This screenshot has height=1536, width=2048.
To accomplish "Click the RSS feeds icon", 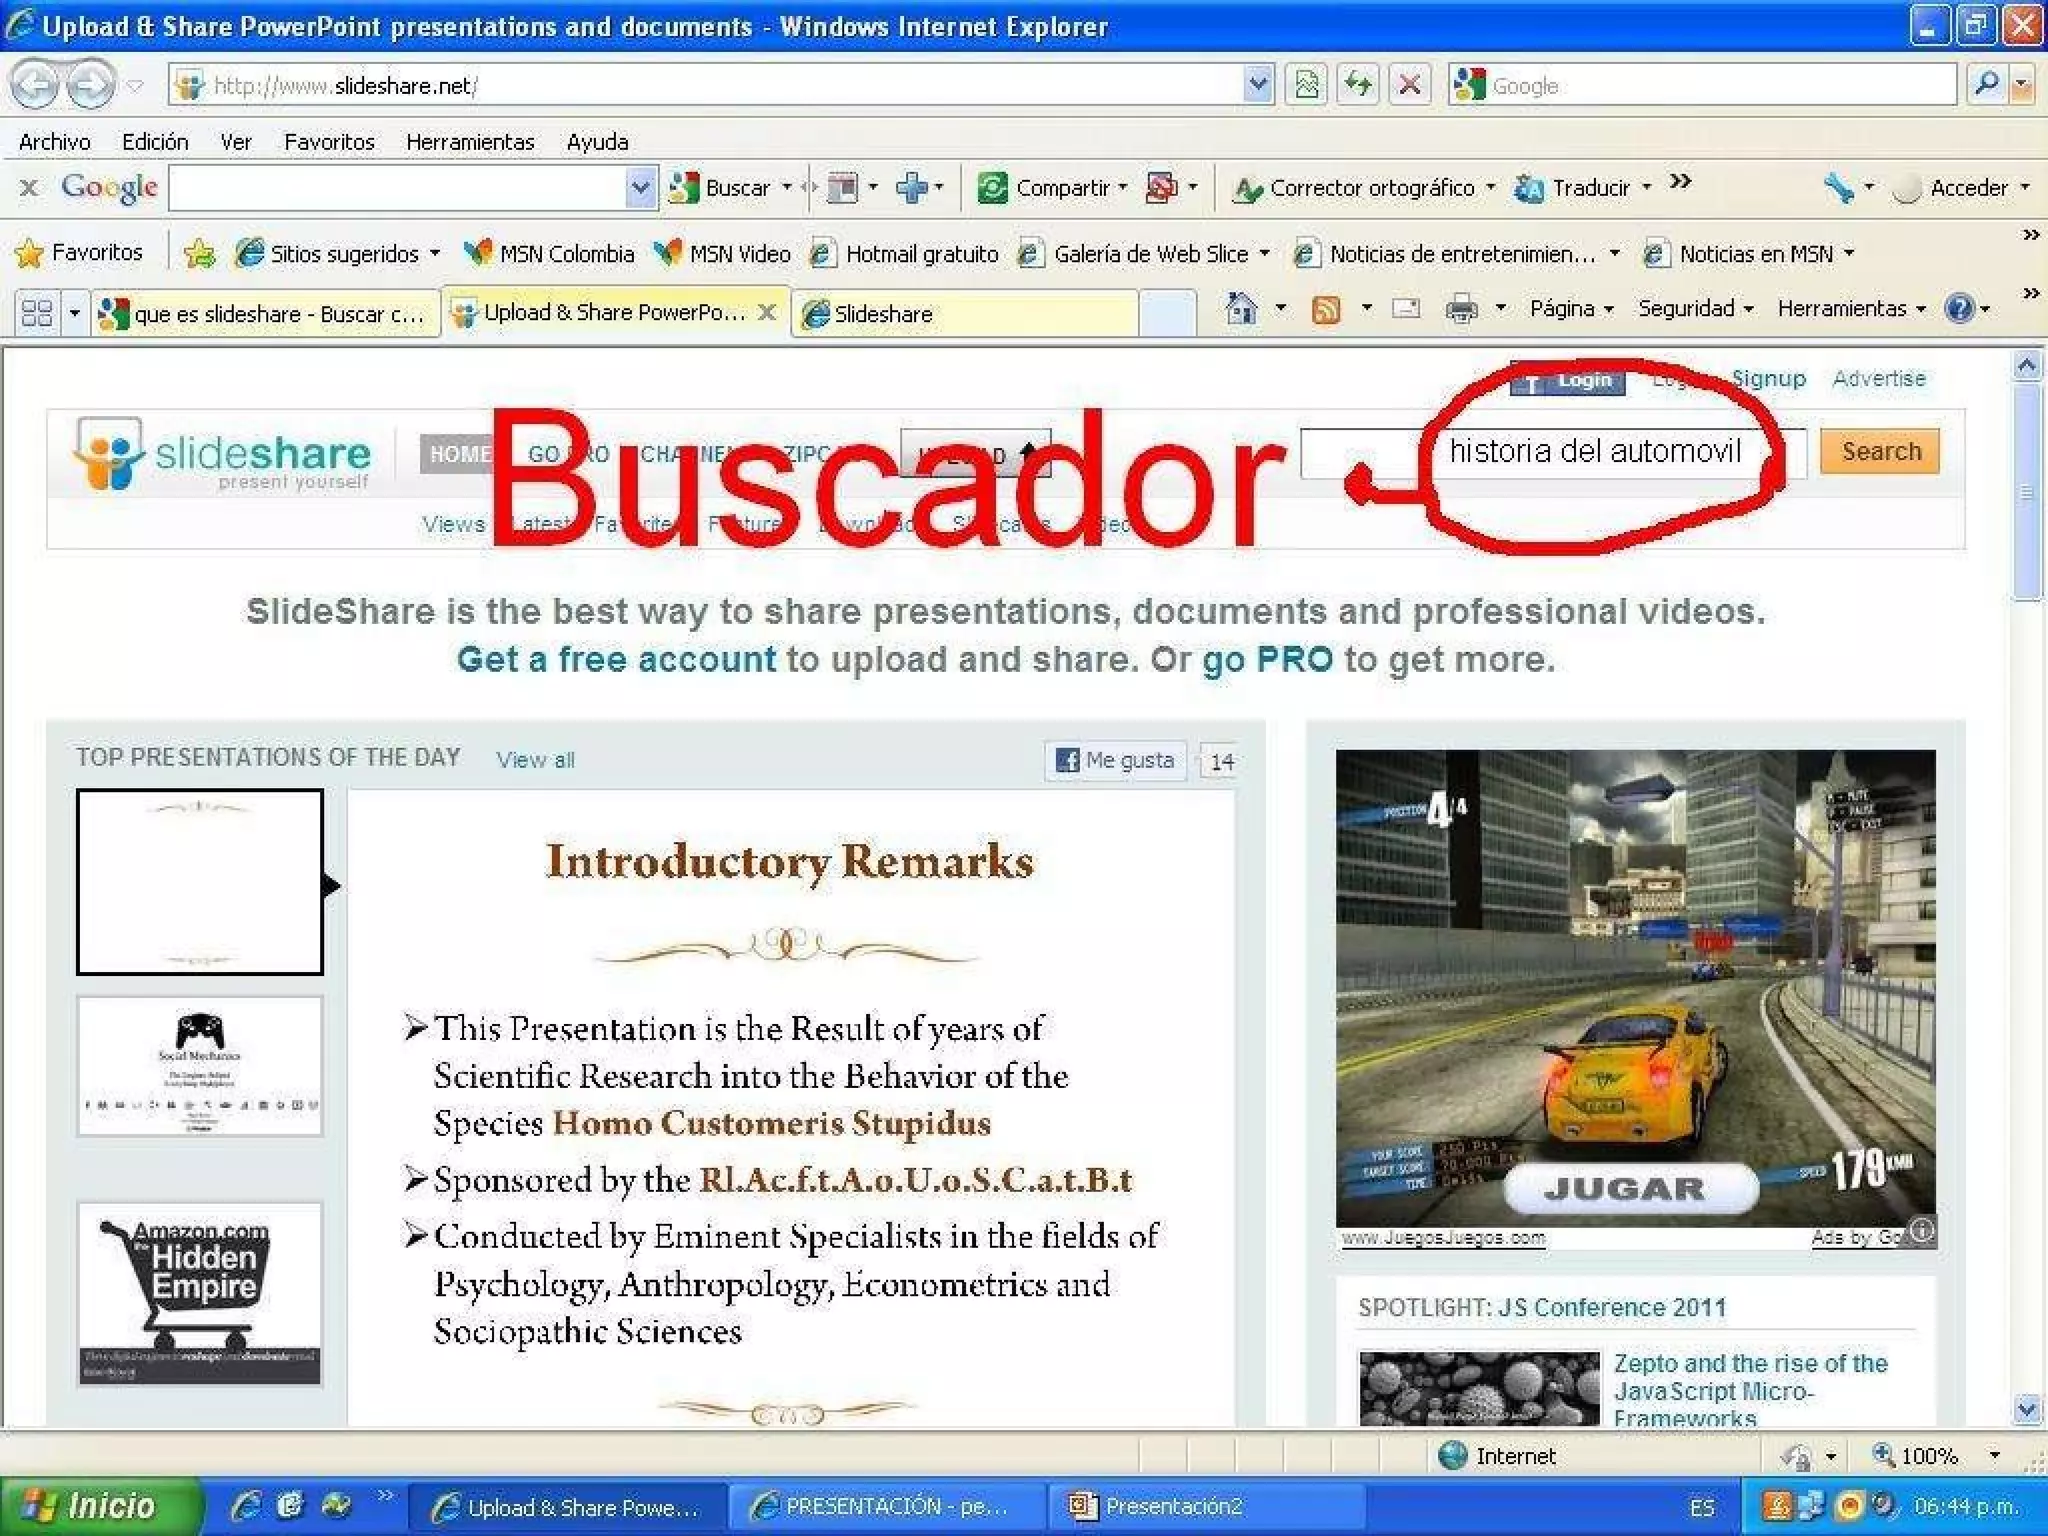I will pos(1326,310).
